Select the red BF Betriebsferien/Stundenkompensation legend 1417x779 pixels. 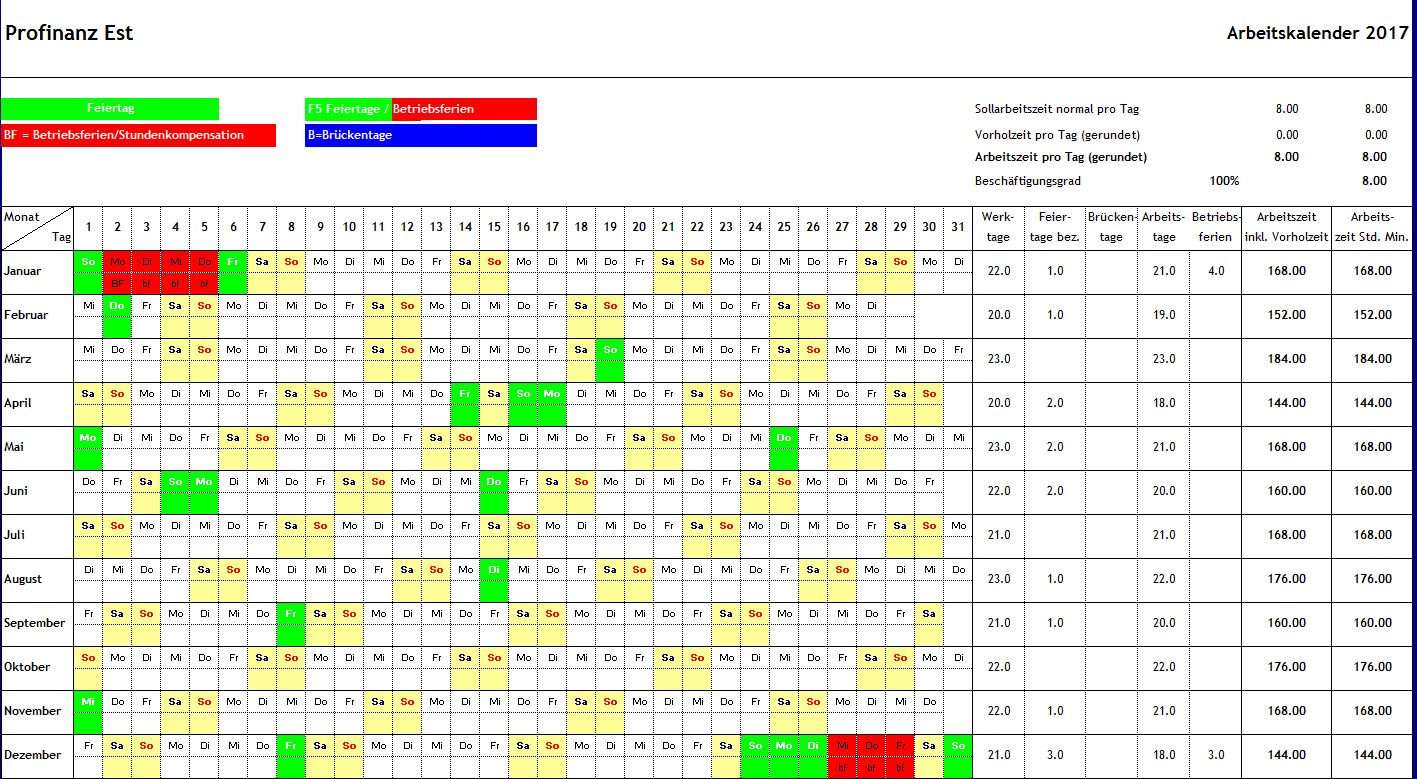(x=138, y=135)
